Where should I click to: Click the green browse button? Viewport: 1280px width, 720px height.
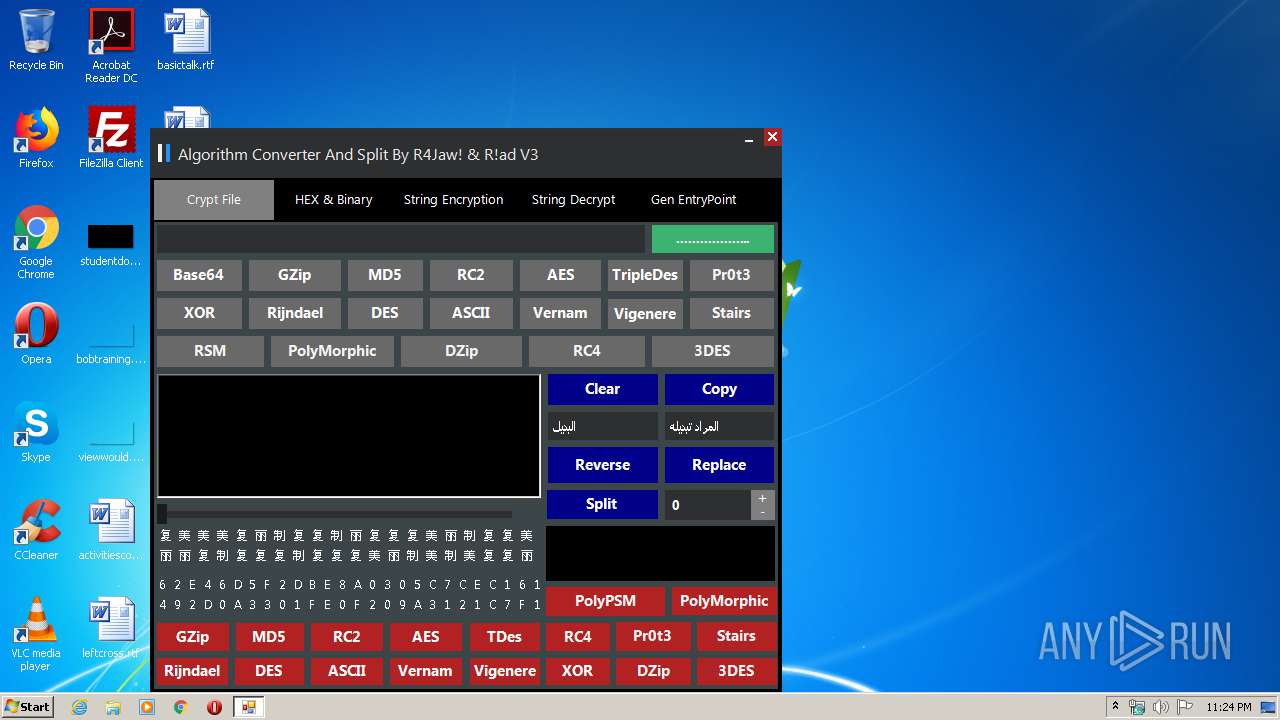(x=713, y=239)
